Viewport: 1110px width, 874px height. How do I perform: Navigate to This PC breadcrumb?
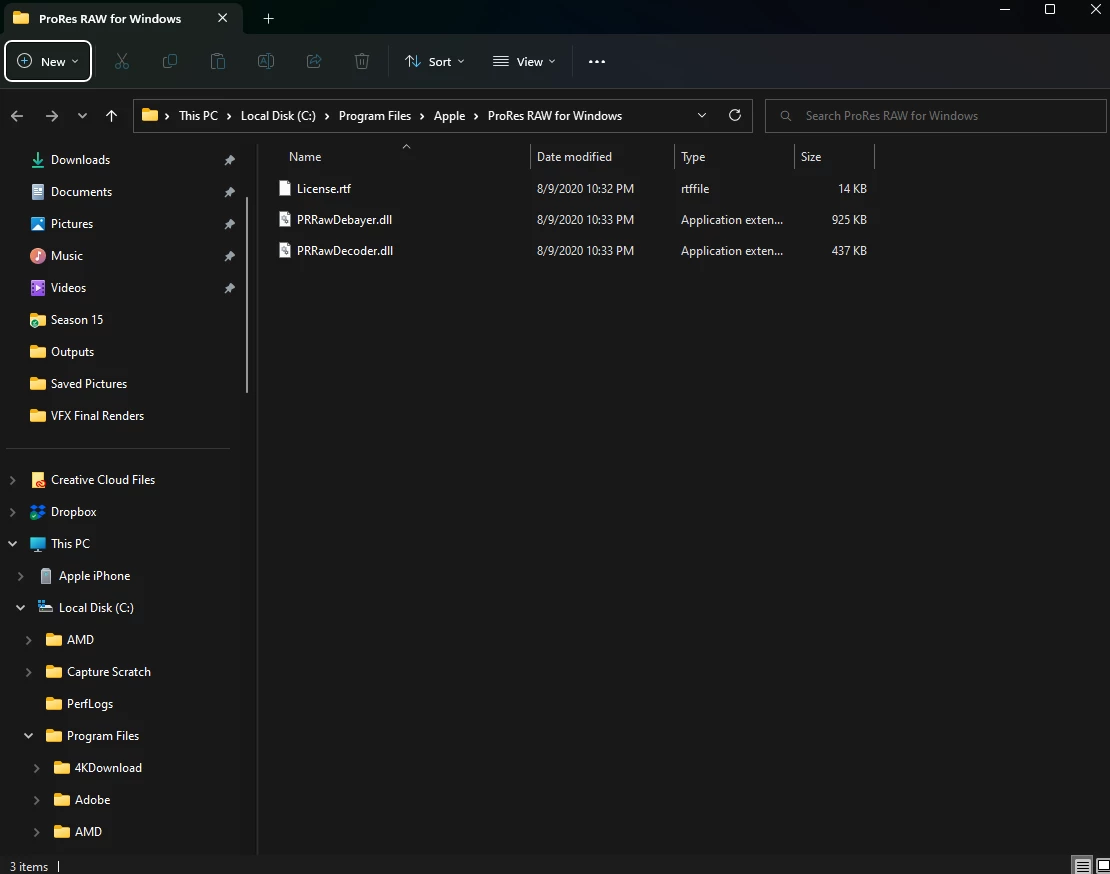[x=198, y=115]
